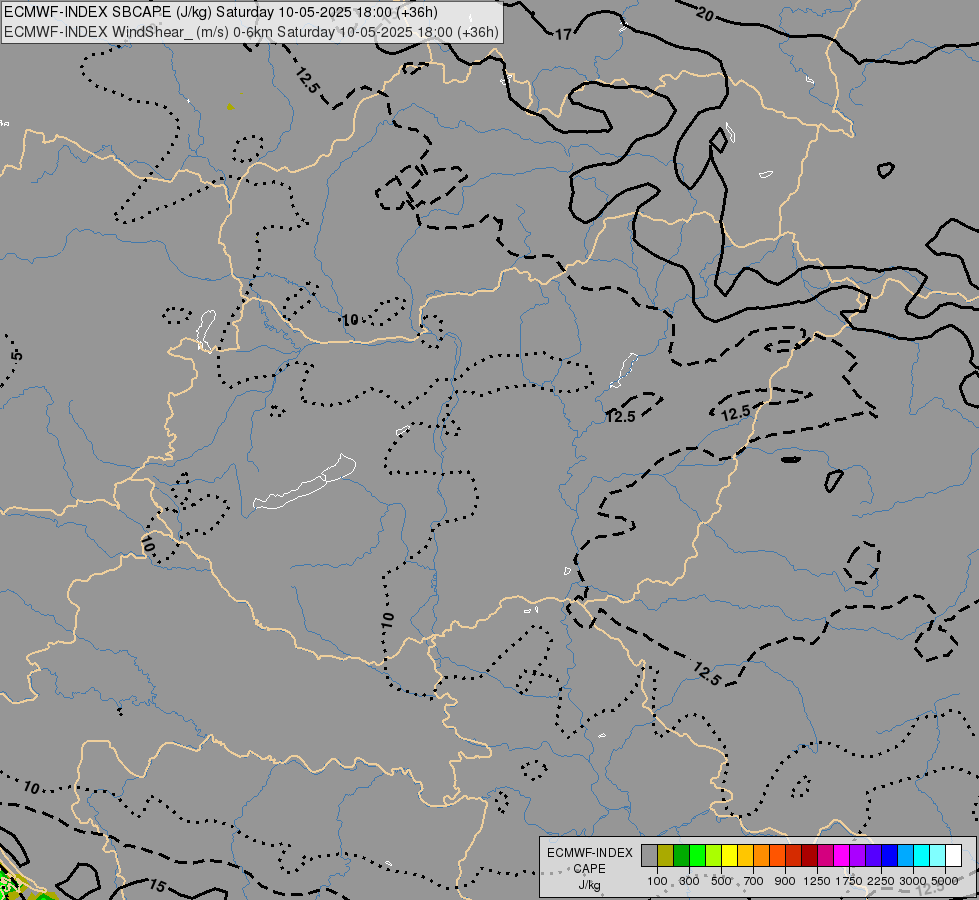Click the 15 contour label

[x=157, y=886]
